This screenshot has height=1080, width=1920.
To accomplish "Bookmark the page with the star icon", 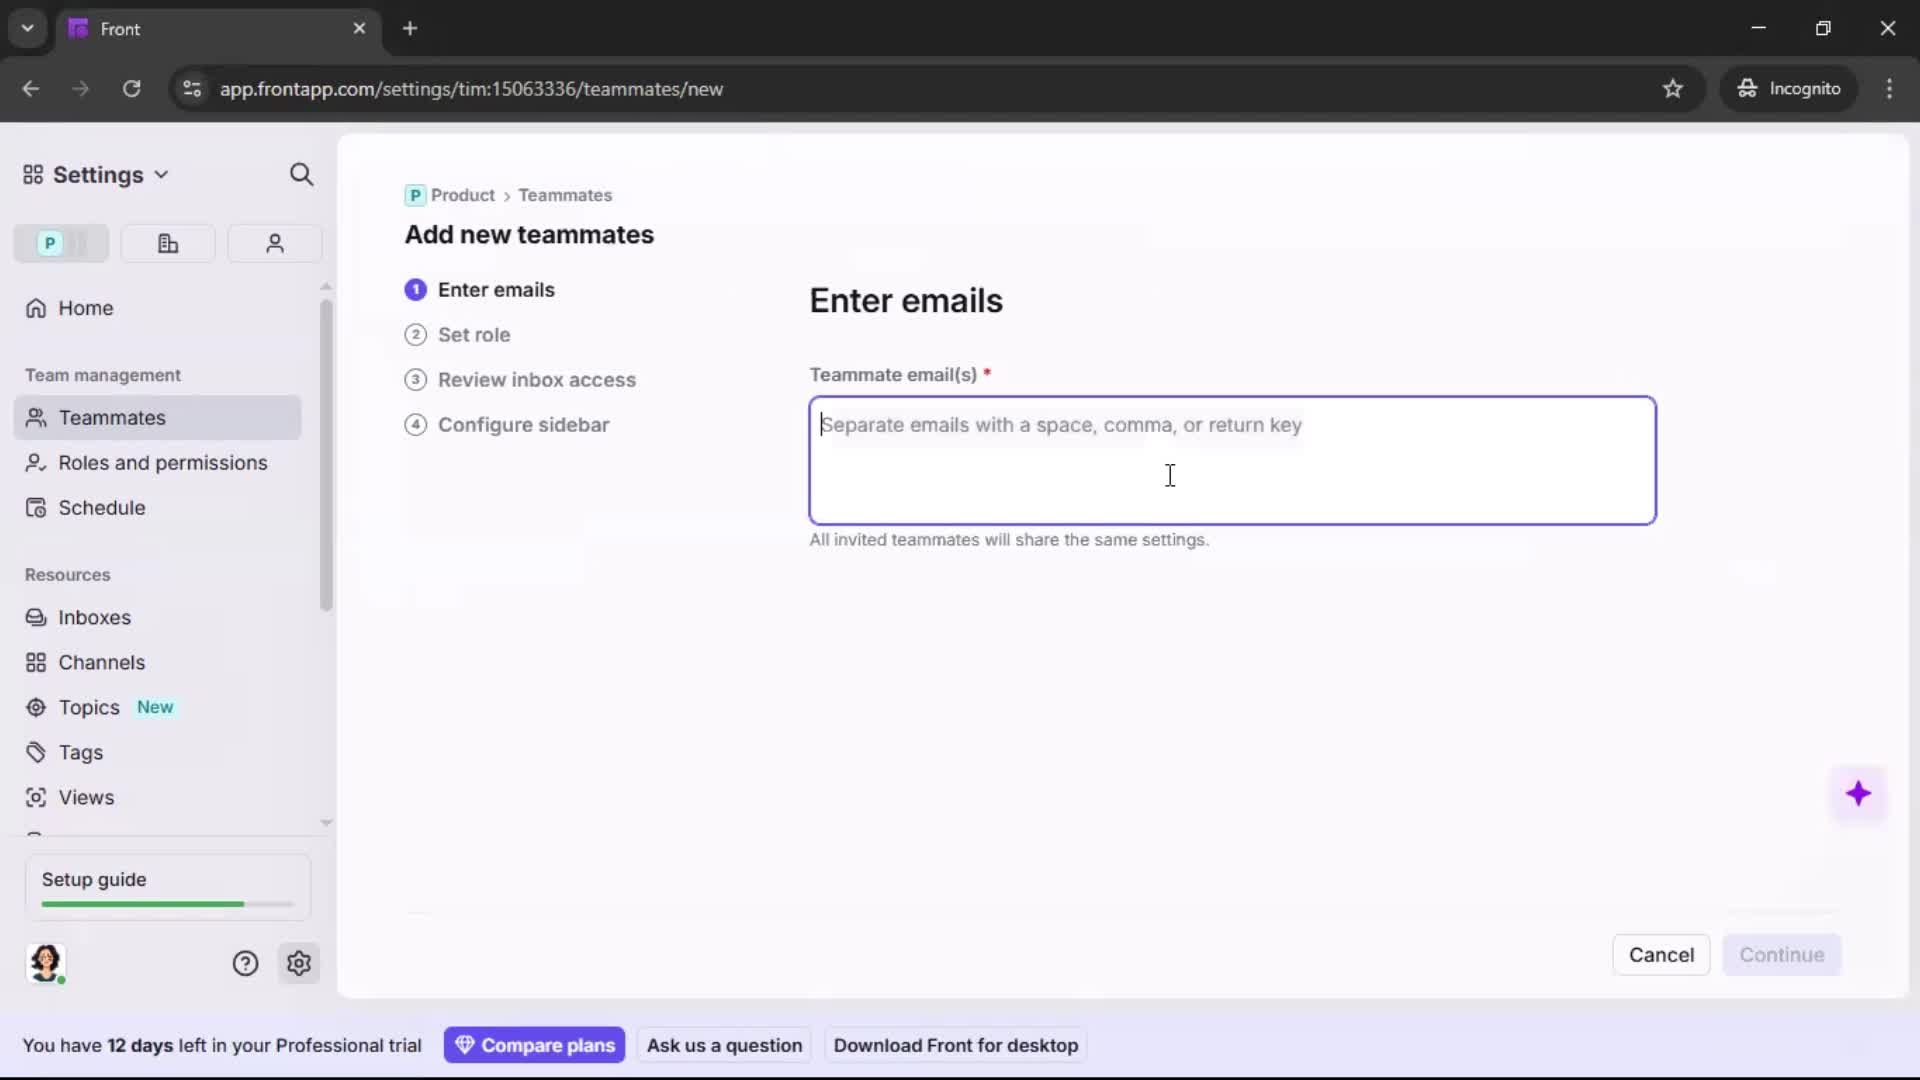I will coord(1673,89).
